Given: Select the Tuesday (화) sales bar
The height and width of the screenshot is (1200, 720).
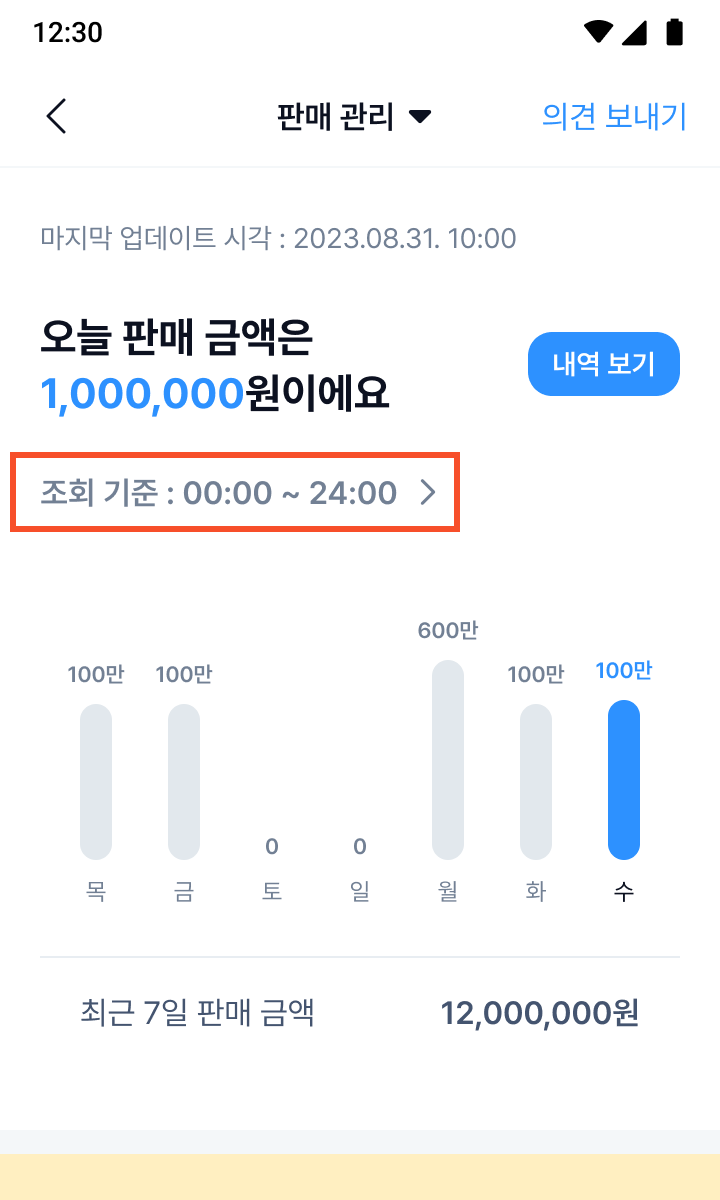Looking at the screenshot, I should [536, 781].
